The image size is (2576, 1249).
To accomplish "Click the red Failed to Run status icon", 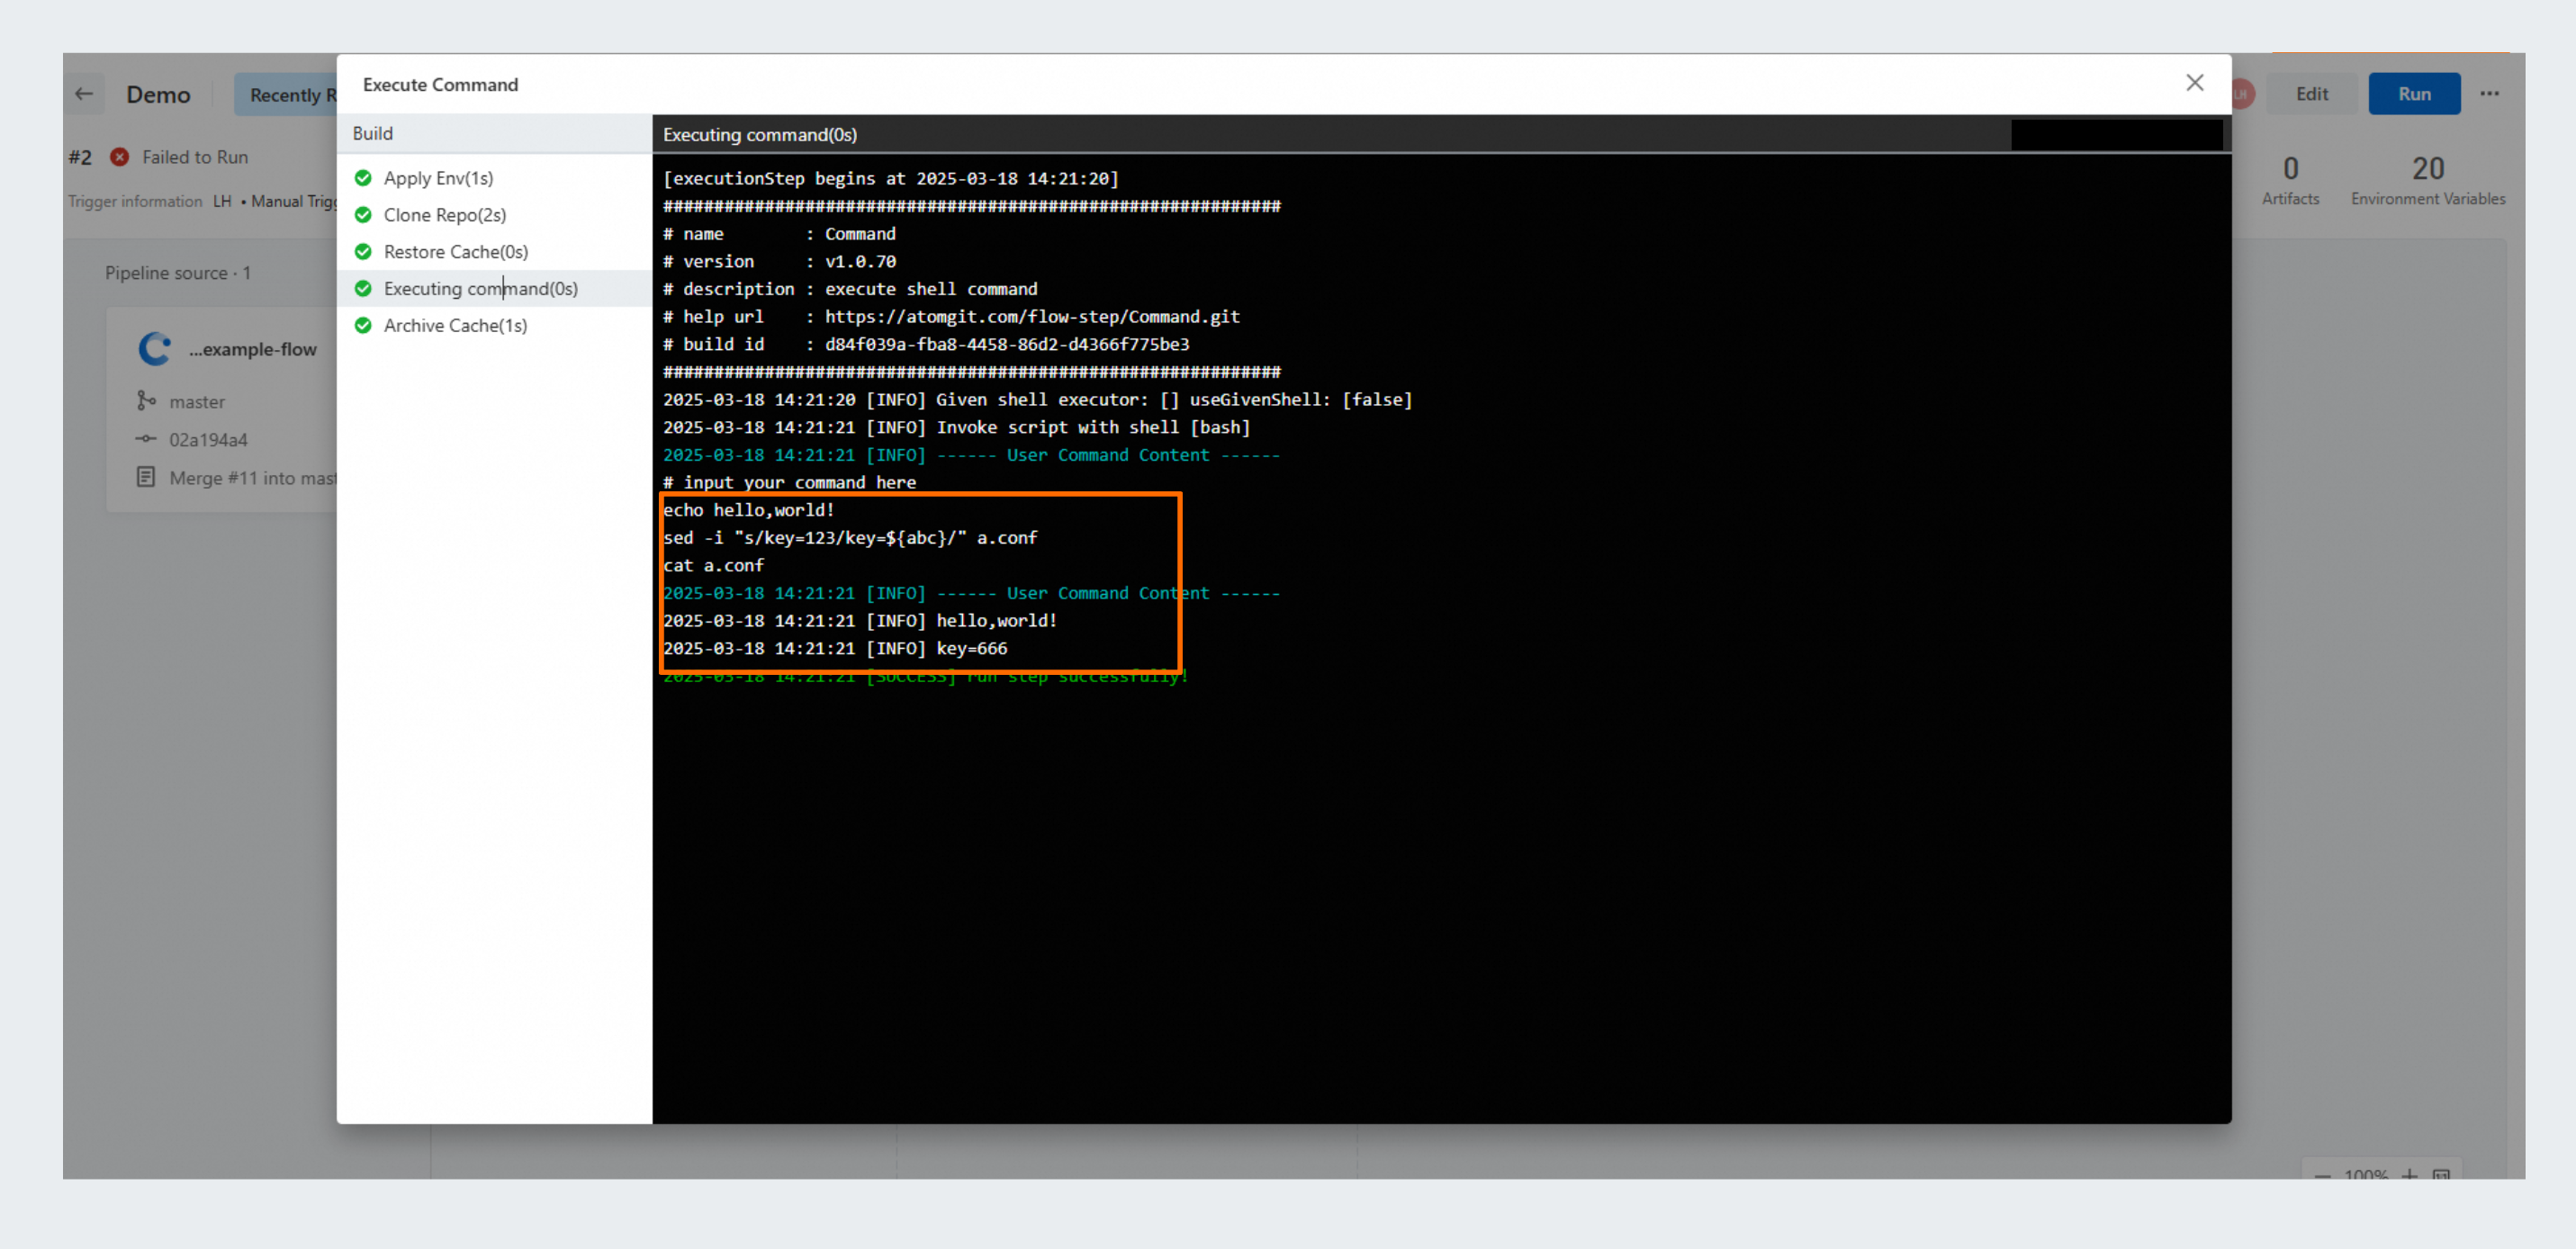I will pyautogui.click(x=120, y=157).
